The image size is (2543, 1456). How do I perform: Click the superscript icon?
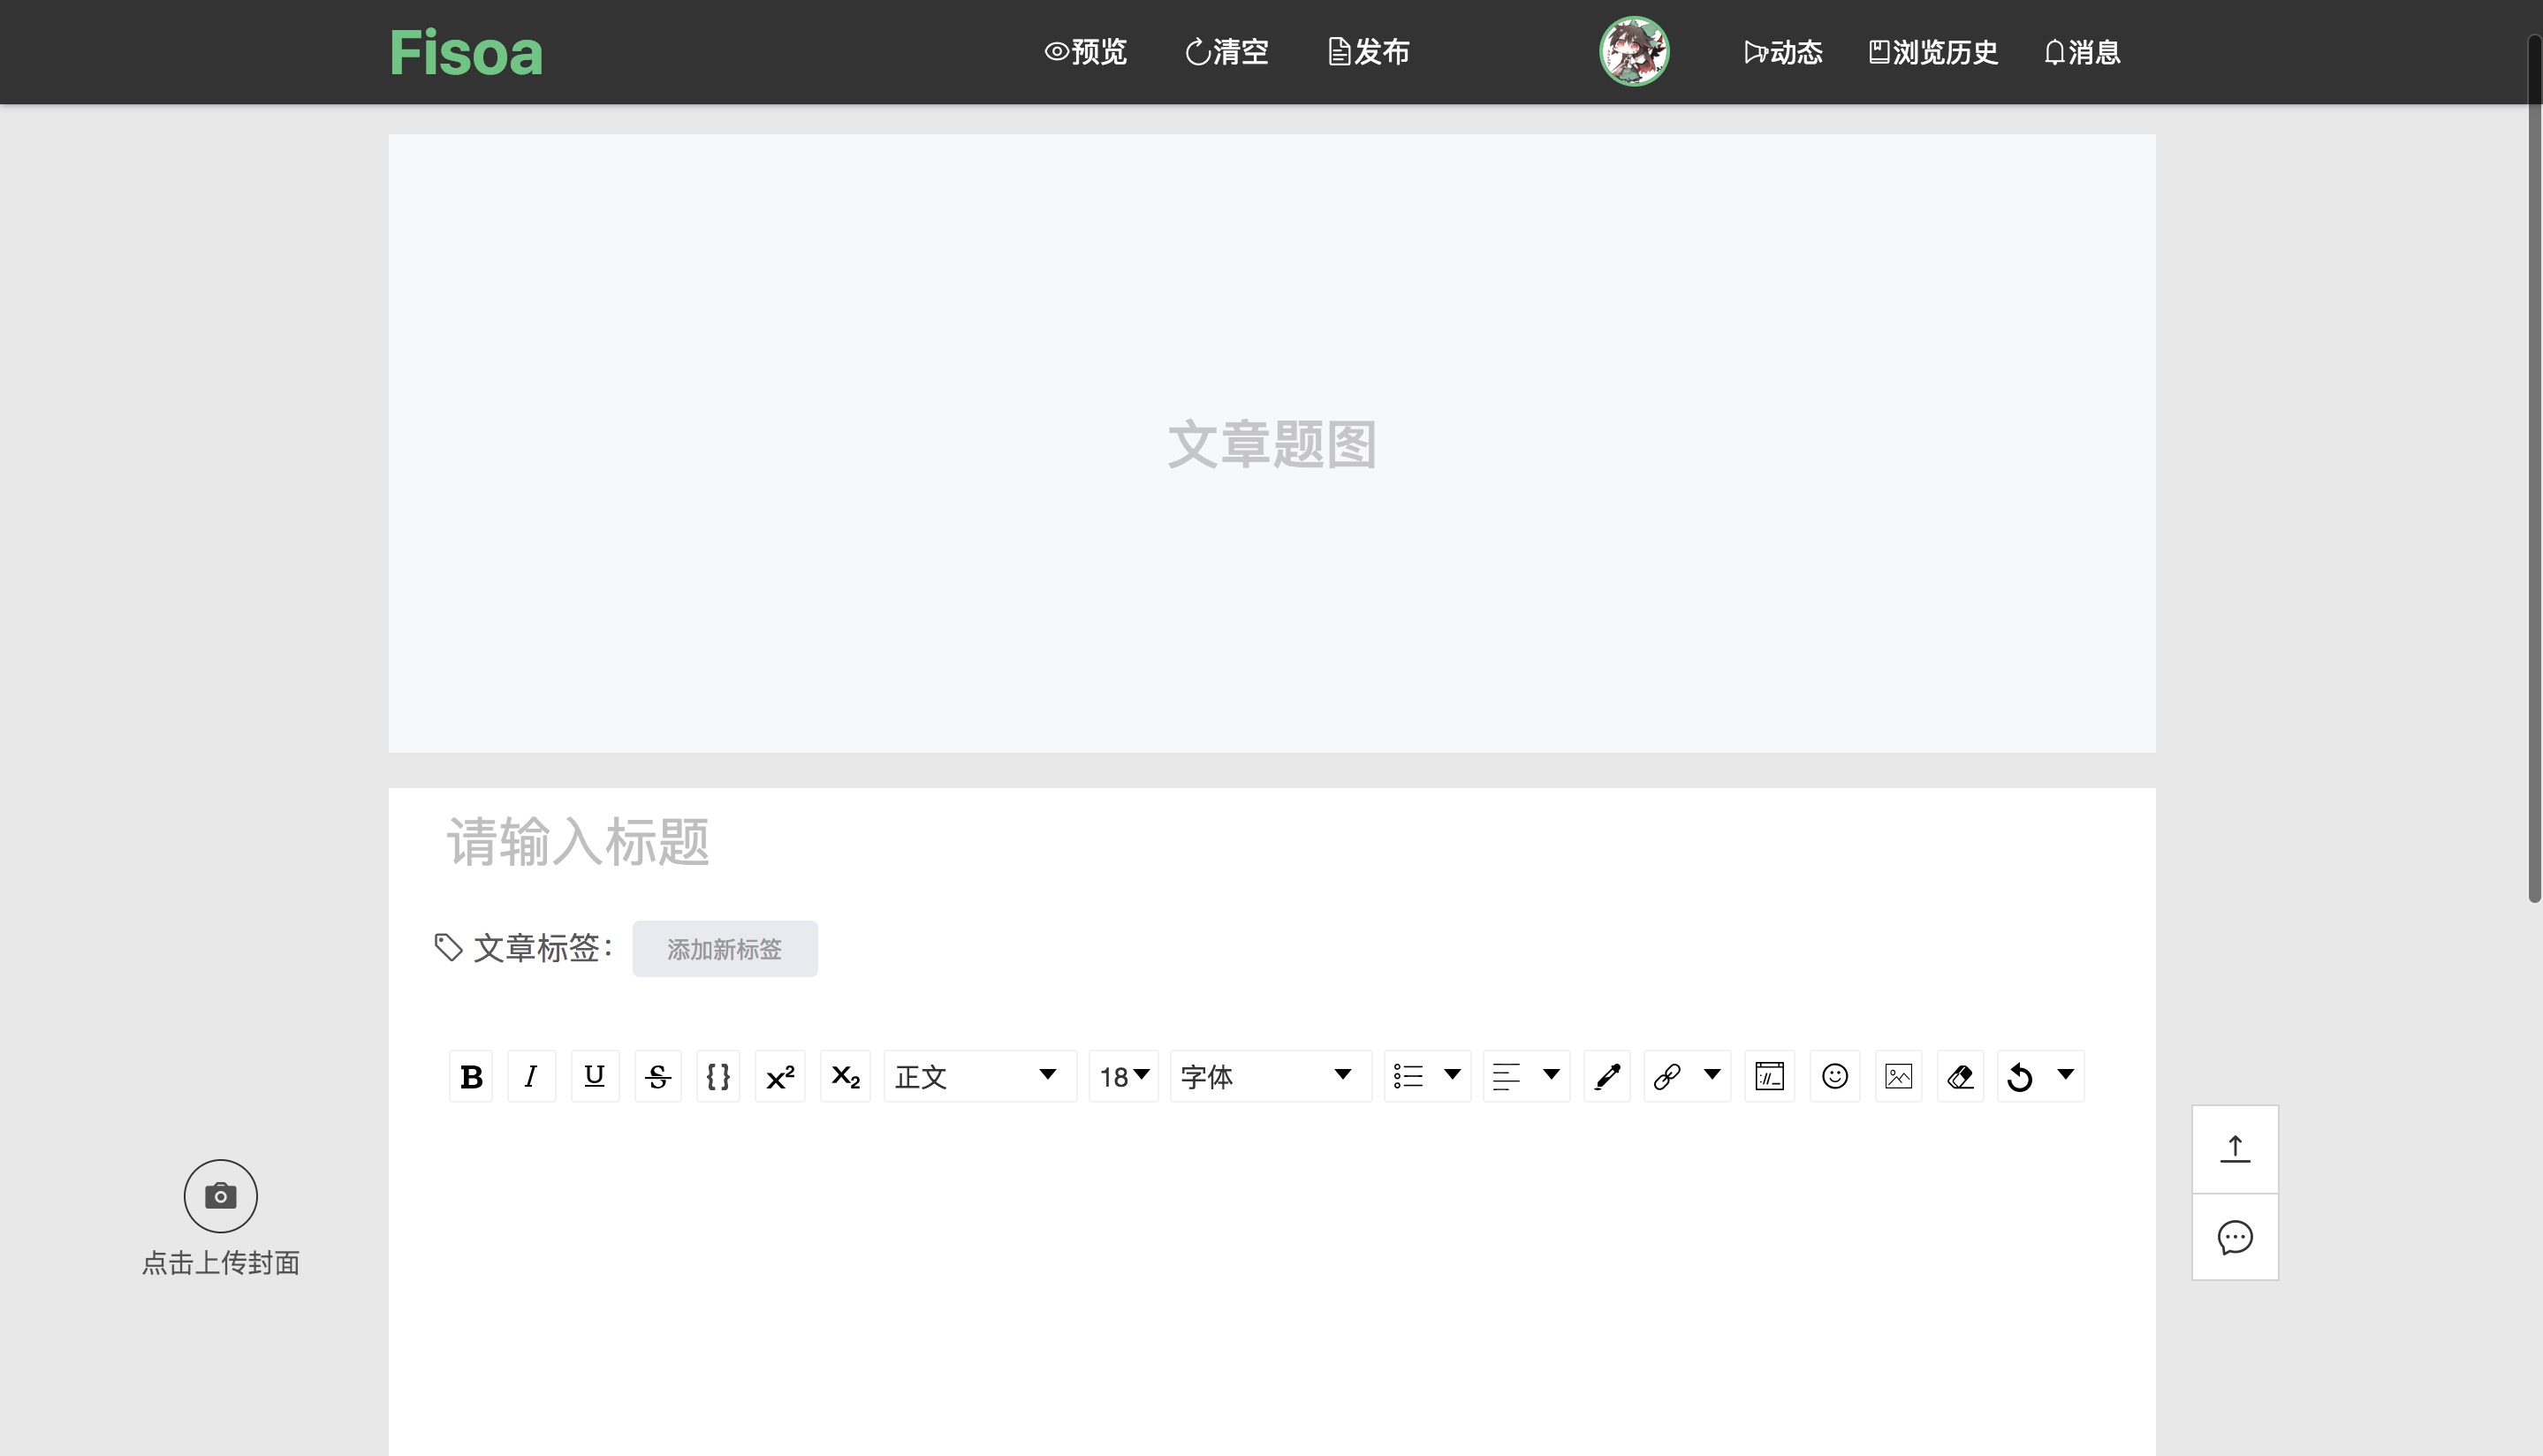(x=780, y=1077)
